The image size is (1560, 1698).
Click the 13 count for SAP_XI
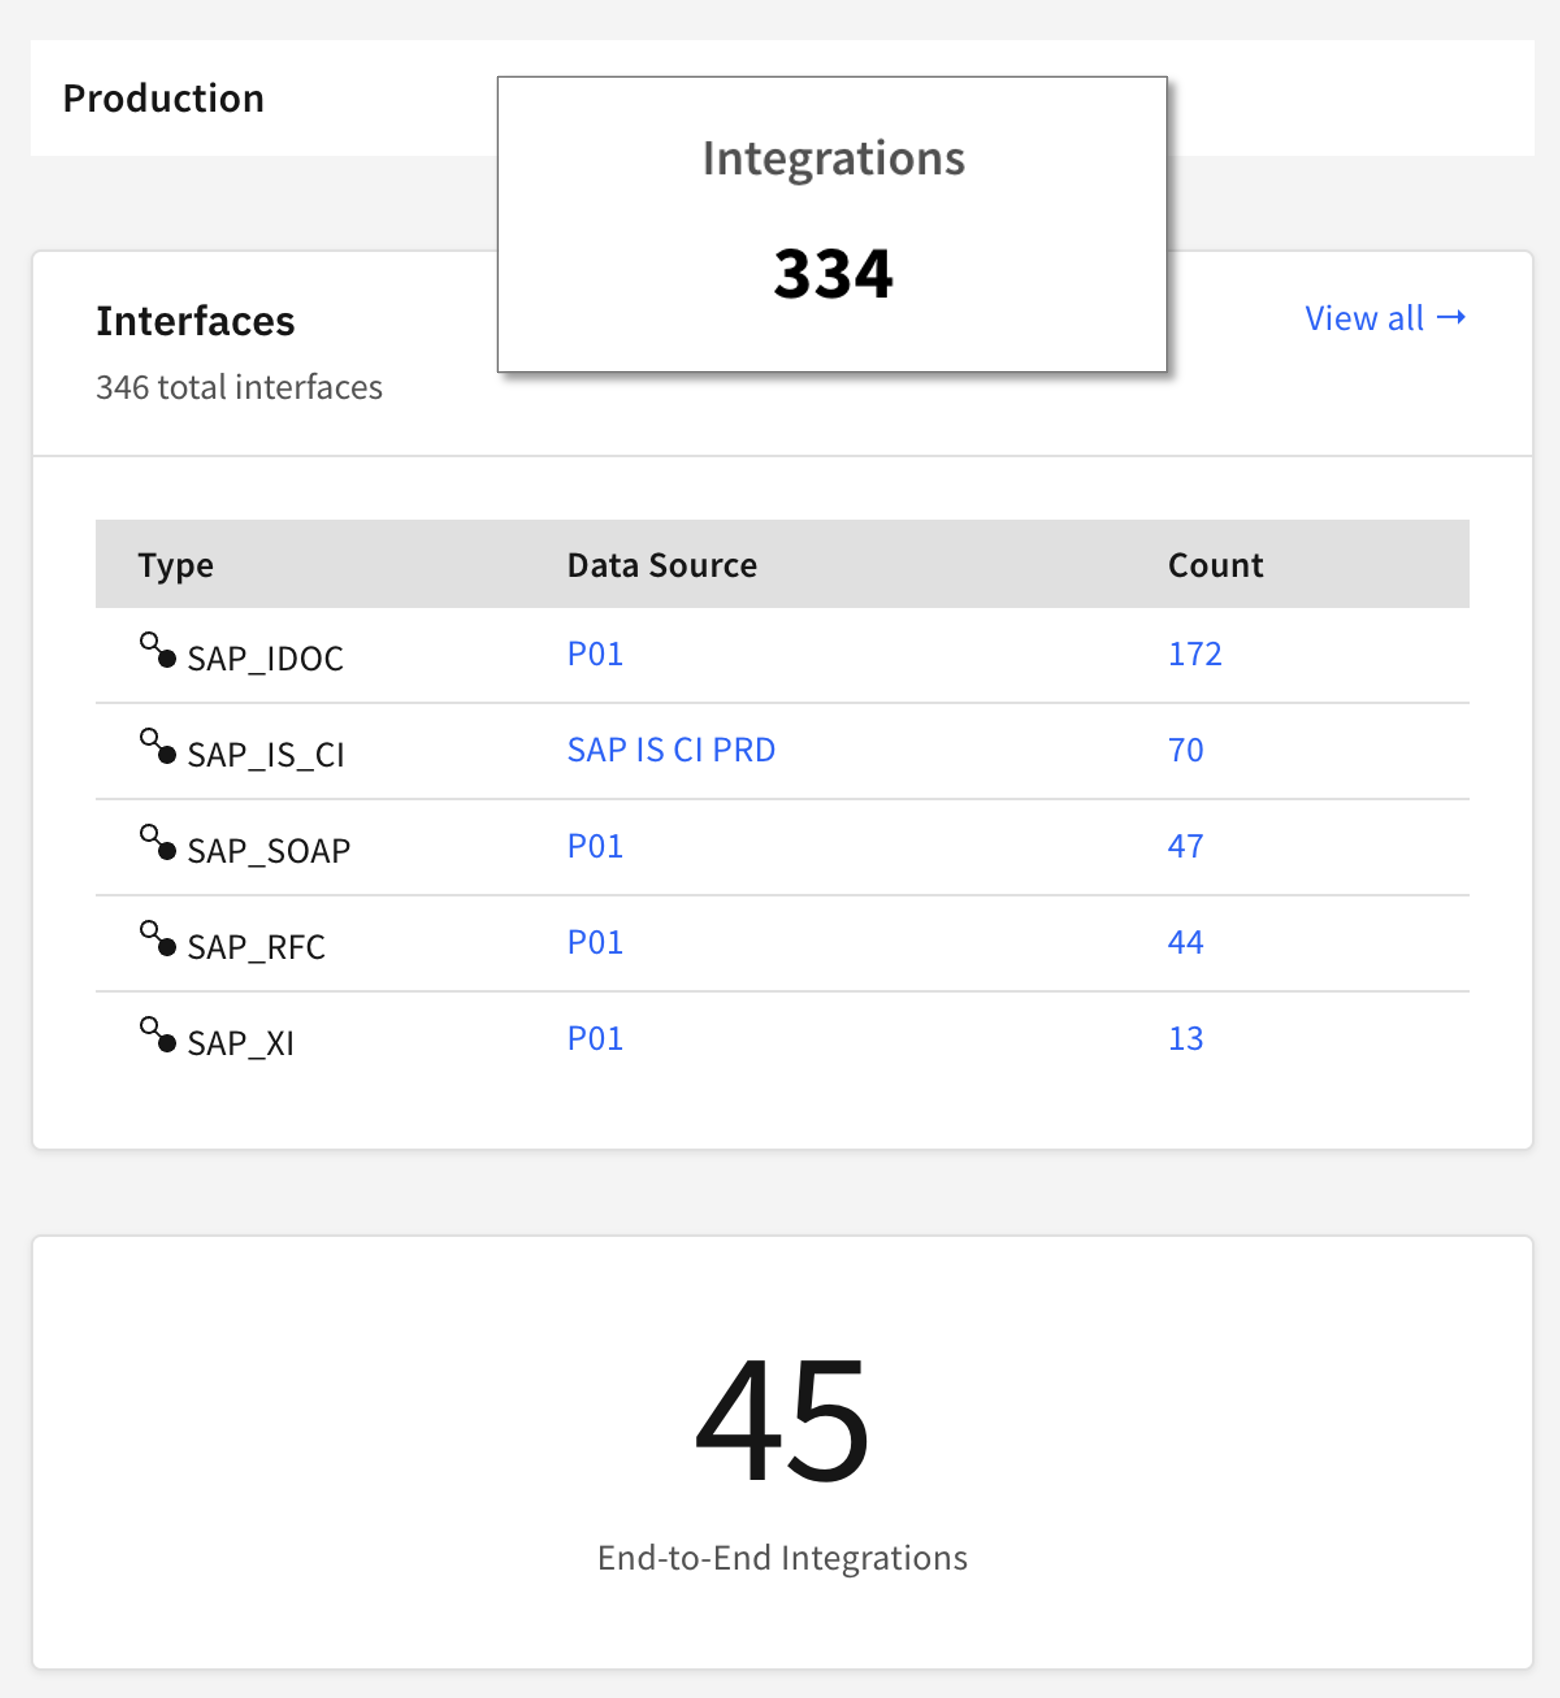[x=1186, y=1038]
